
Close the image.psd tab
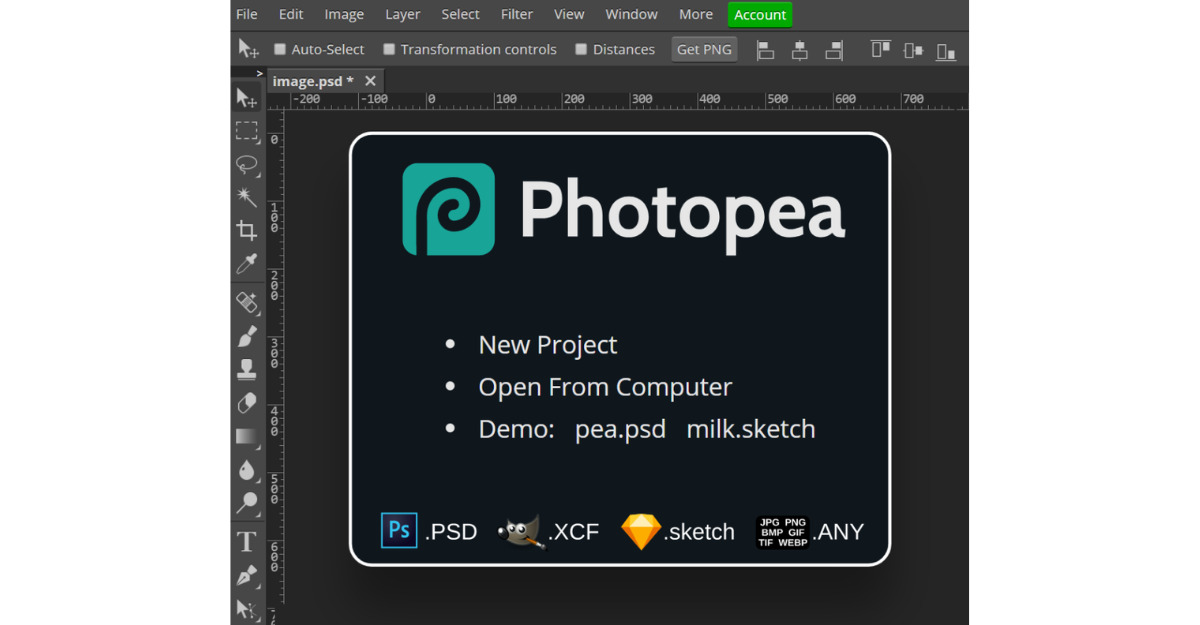click(x=371, y=81)
